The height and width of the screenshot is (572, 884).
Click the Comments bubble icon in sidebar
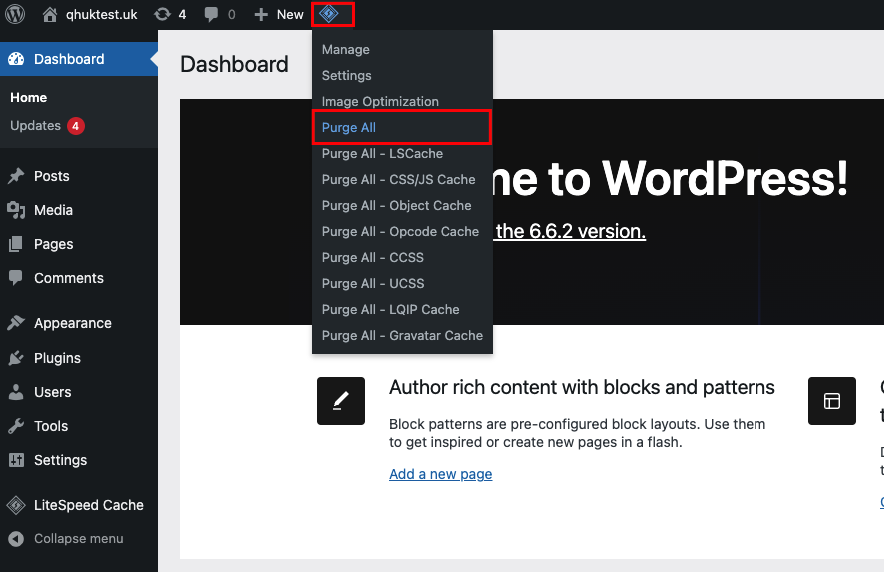point(16,278)
